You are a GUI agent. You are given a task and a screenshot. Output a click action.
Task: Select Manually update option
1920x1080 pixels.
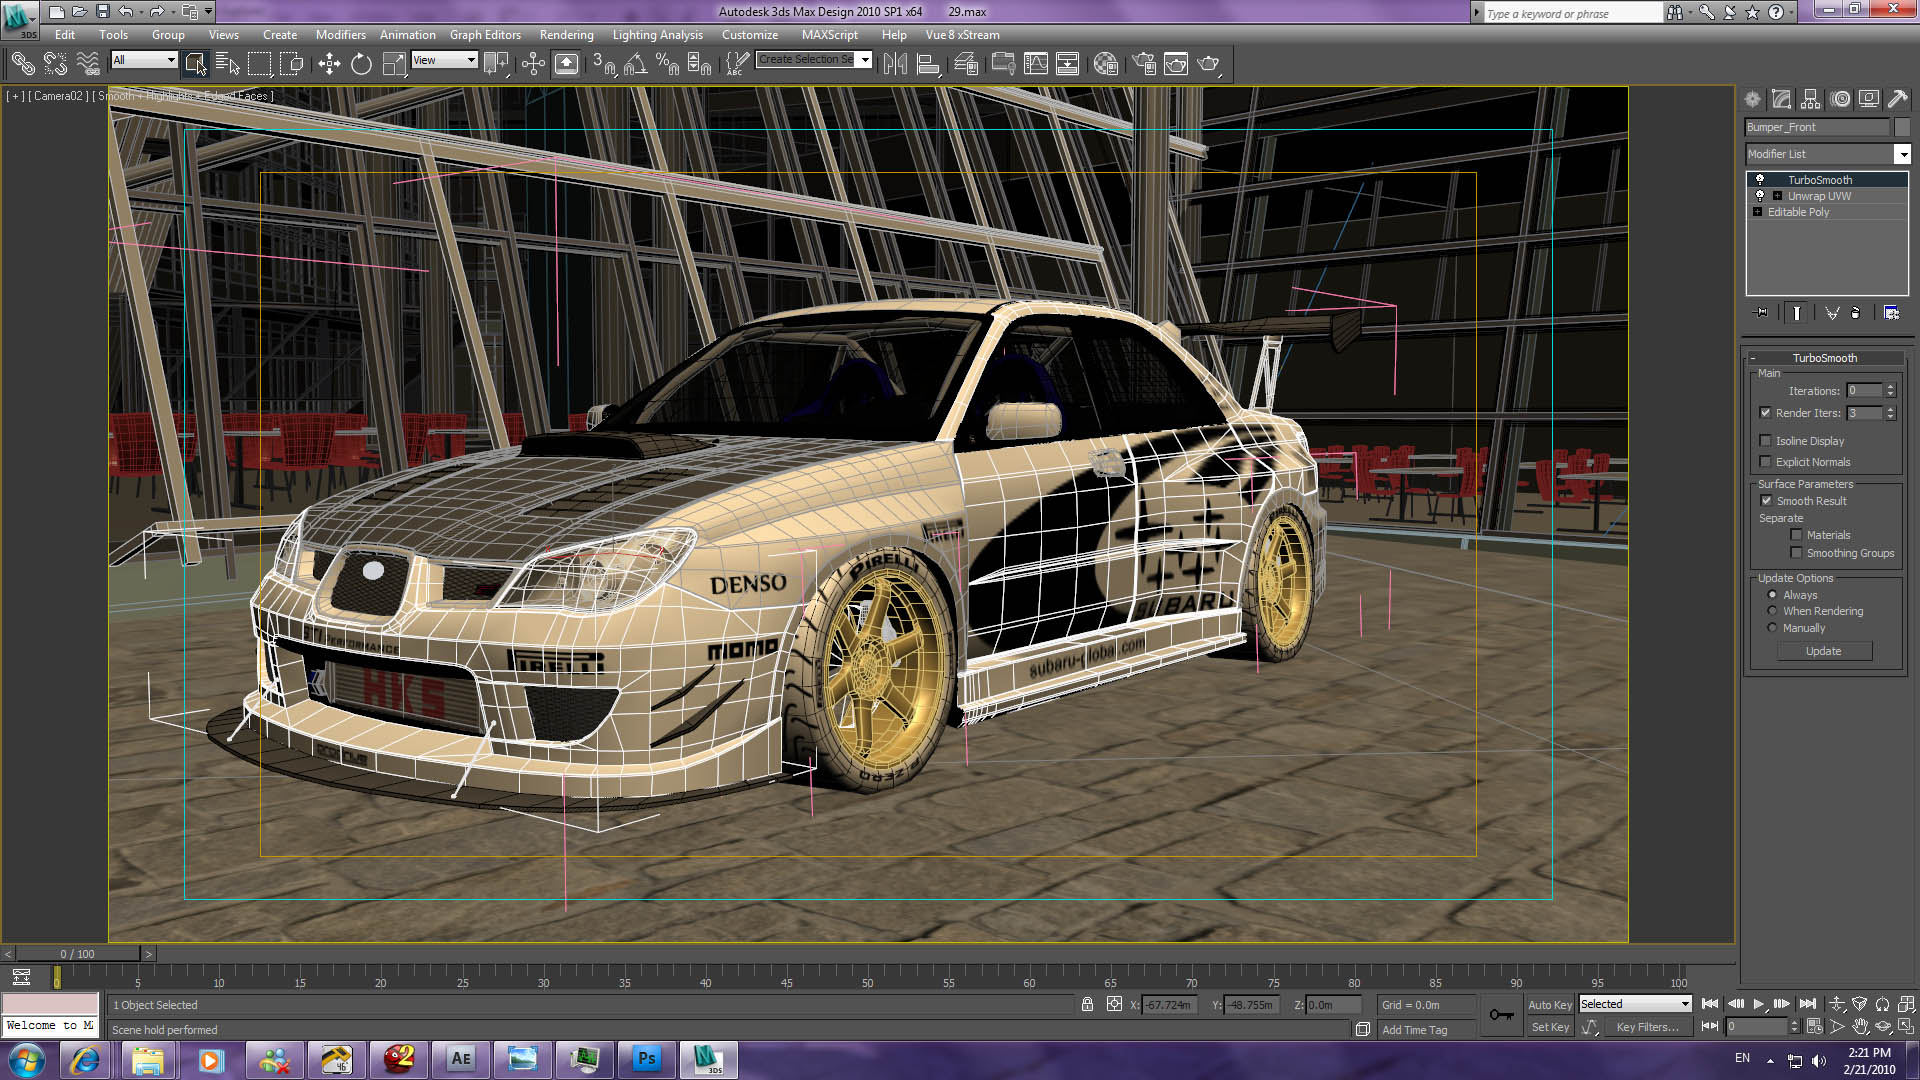click(x=1772, y=628)
